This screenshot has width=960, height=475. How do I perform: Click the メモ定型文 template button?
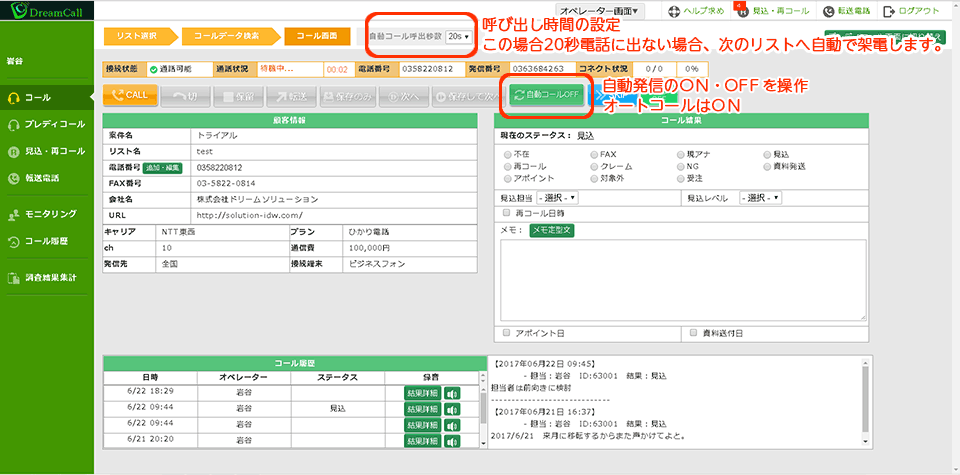(552, 230)
